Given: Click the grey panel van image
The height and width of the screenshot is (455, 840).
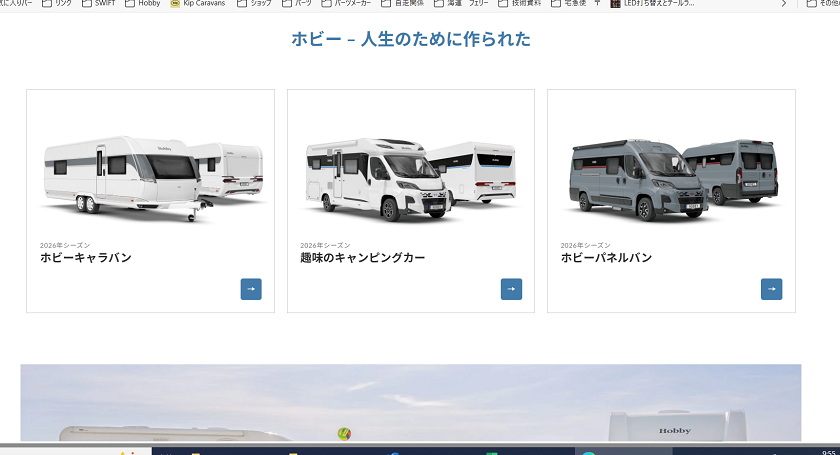Looking at the screenshot, I should click(673, 180).
